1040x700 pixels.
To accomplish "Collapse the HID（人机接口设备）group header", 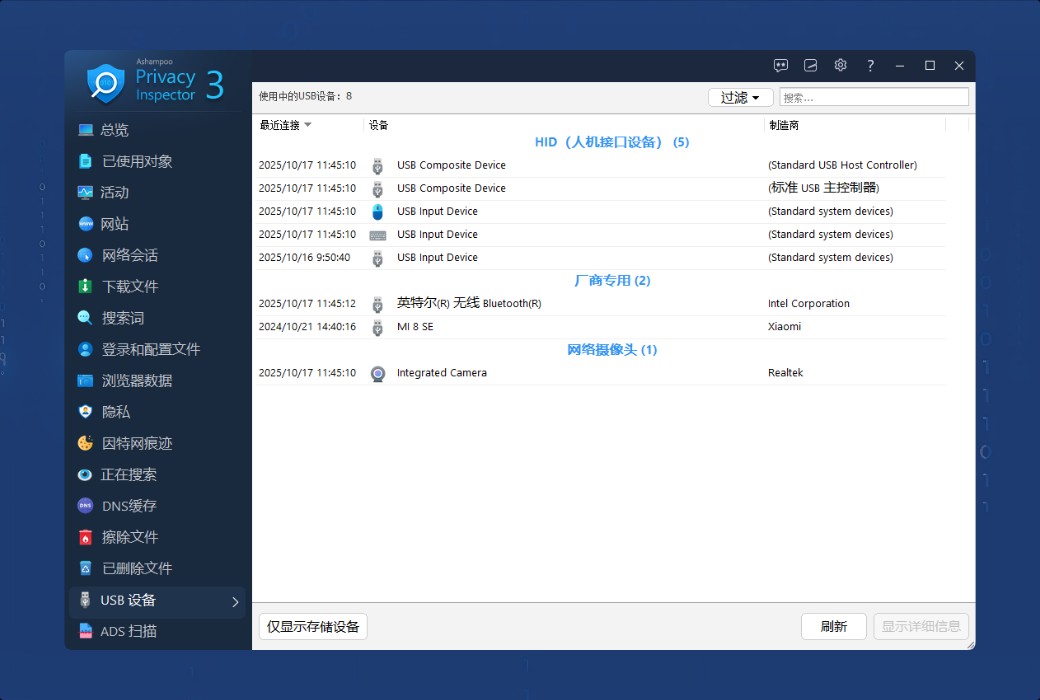I will (612, 142).
